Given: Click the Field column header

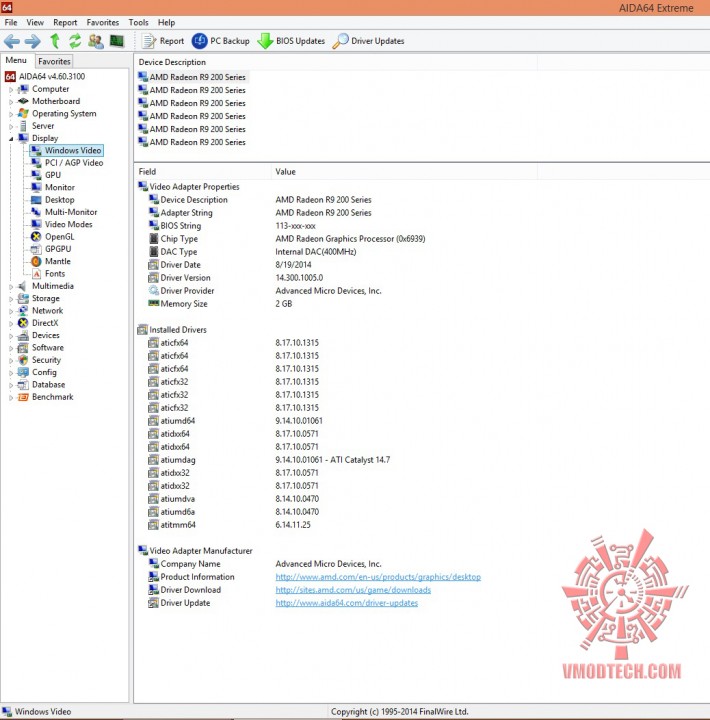Looking at the screenshot, I should click(203, 172).
